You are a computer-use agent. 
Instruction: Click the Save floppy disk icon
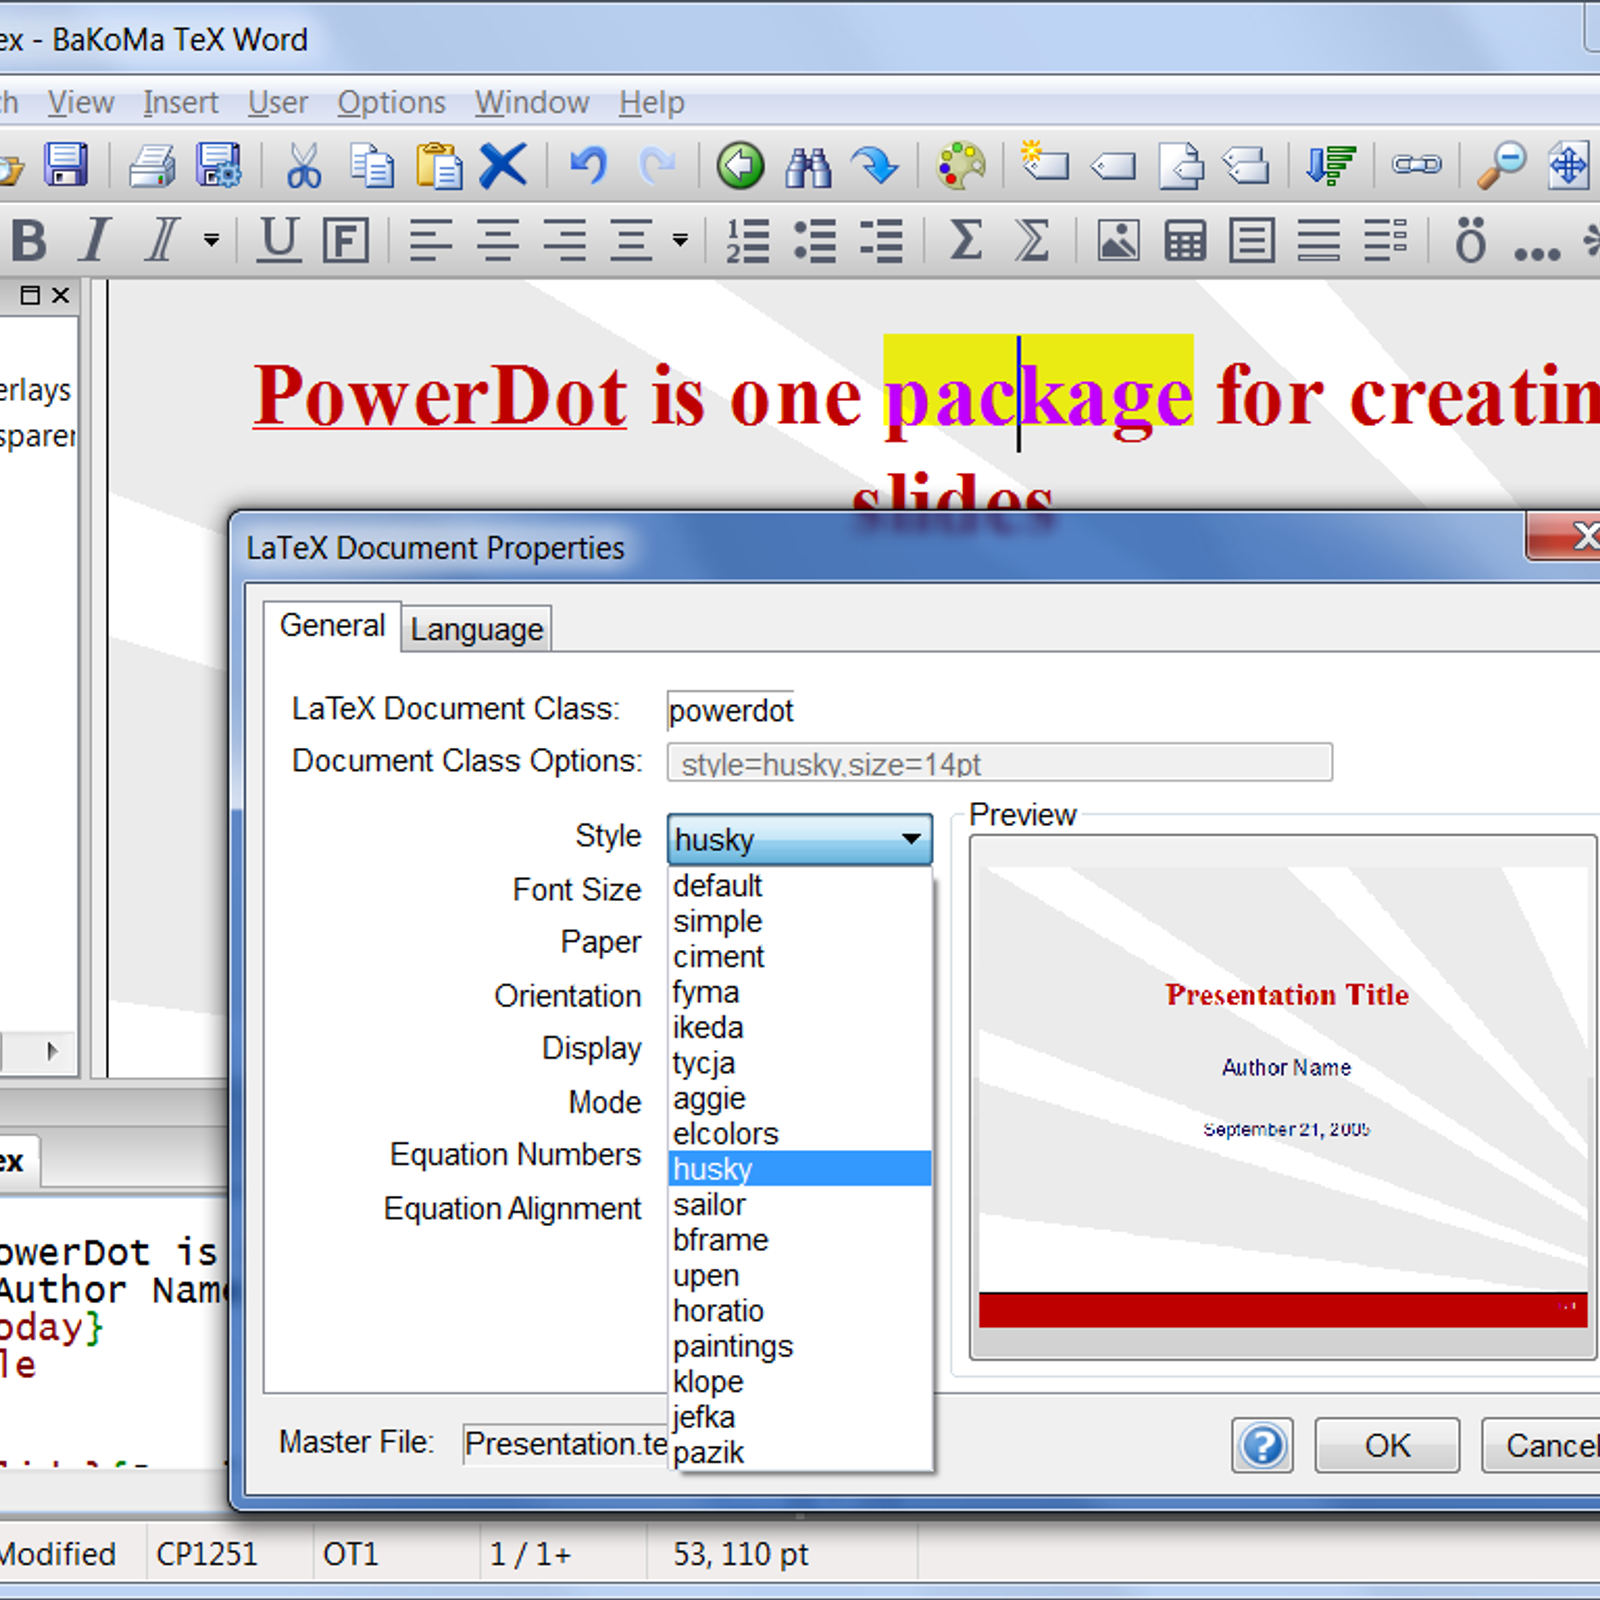pos(66,165)
